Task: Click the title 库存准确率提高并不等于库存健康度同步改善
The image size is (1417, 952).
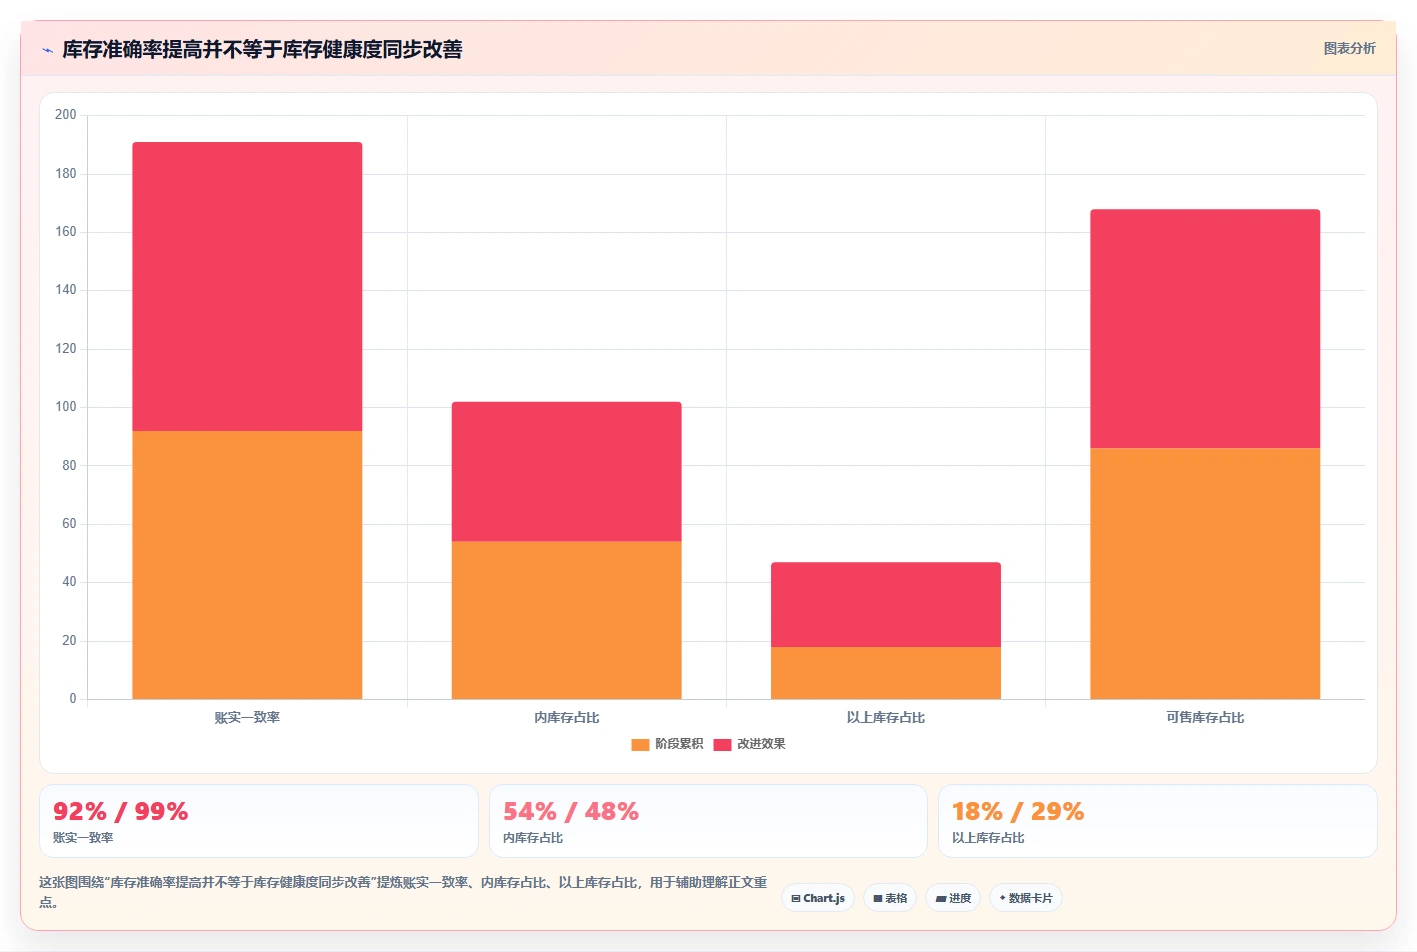Action: coord(262,49)
